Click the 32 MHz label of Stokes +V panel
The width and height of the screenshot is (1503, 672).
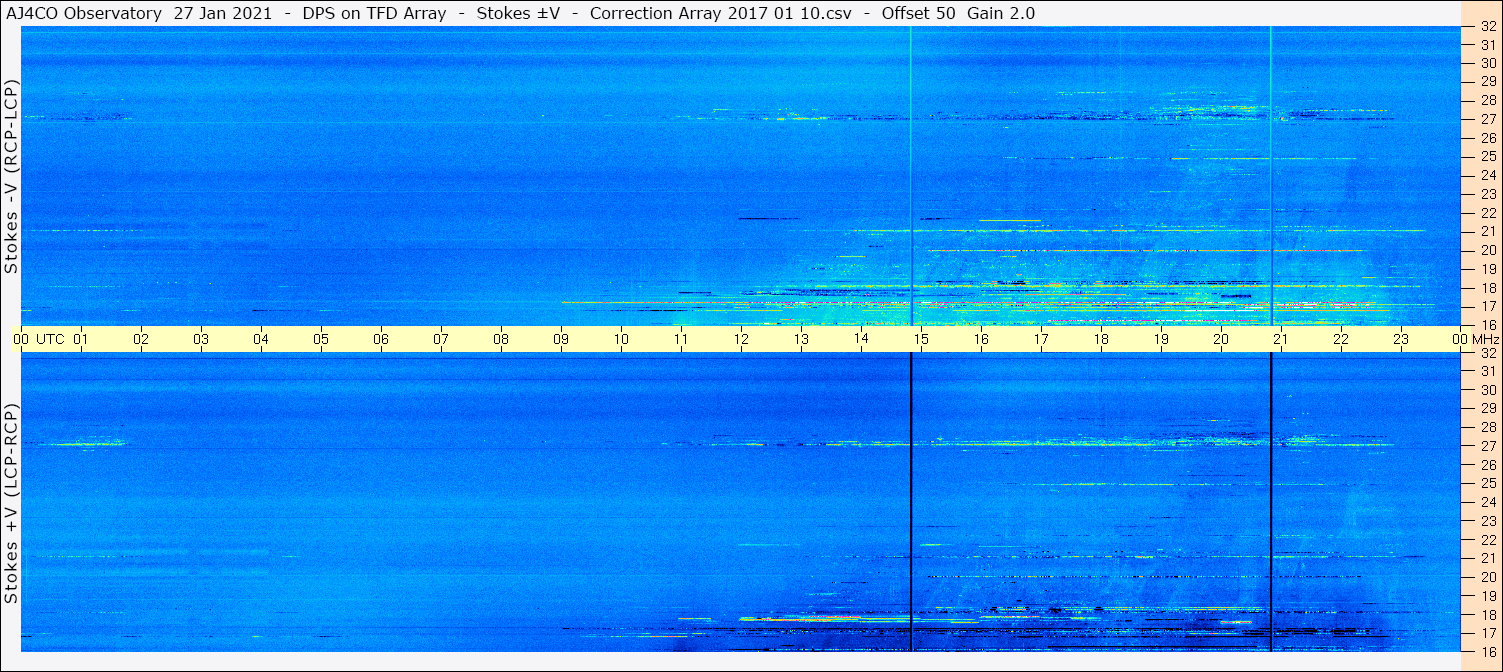click(1487, 353)
